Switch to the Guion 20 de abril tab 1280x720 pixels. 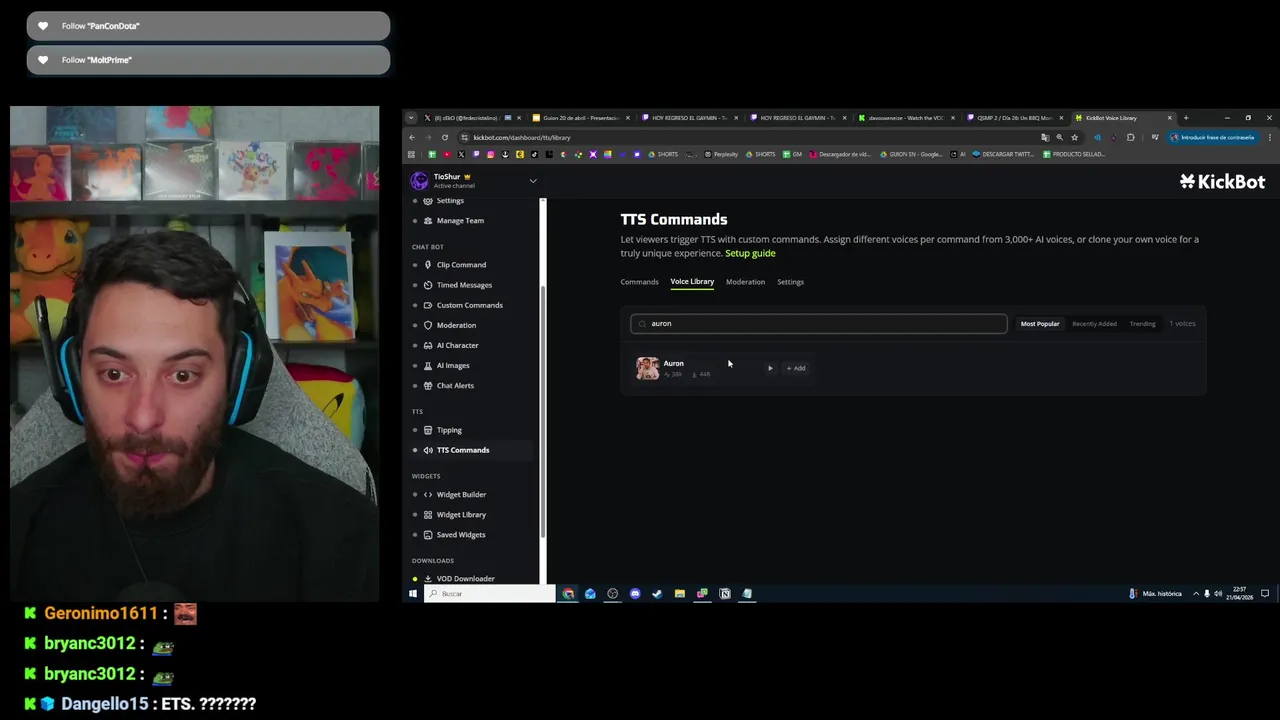point(580,118)
